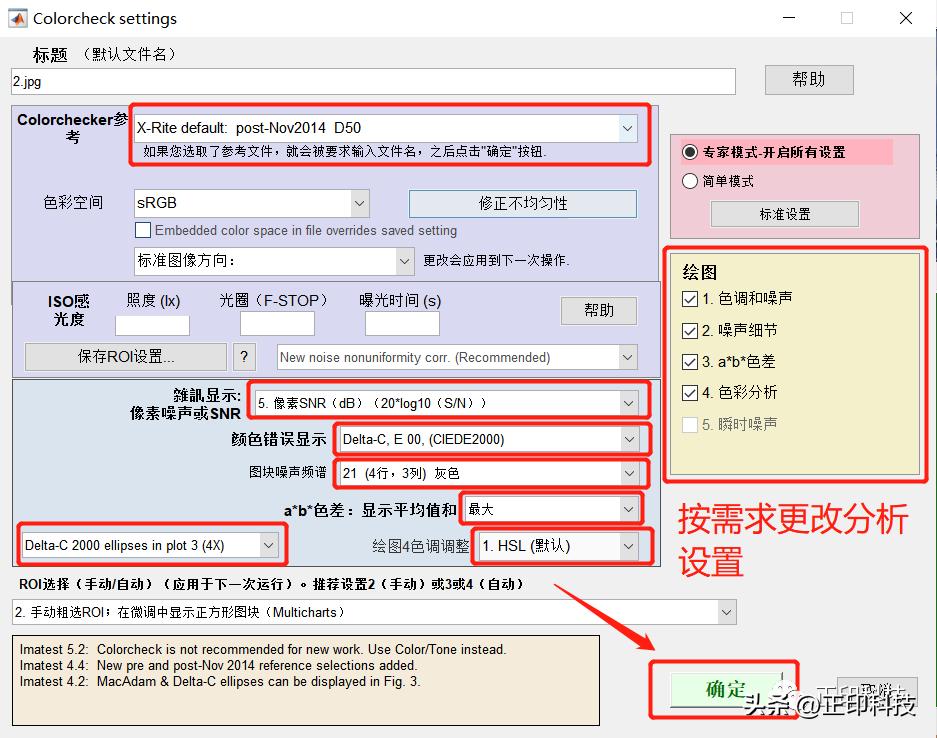Open 1. HSL (默认) dropdown

559,546
